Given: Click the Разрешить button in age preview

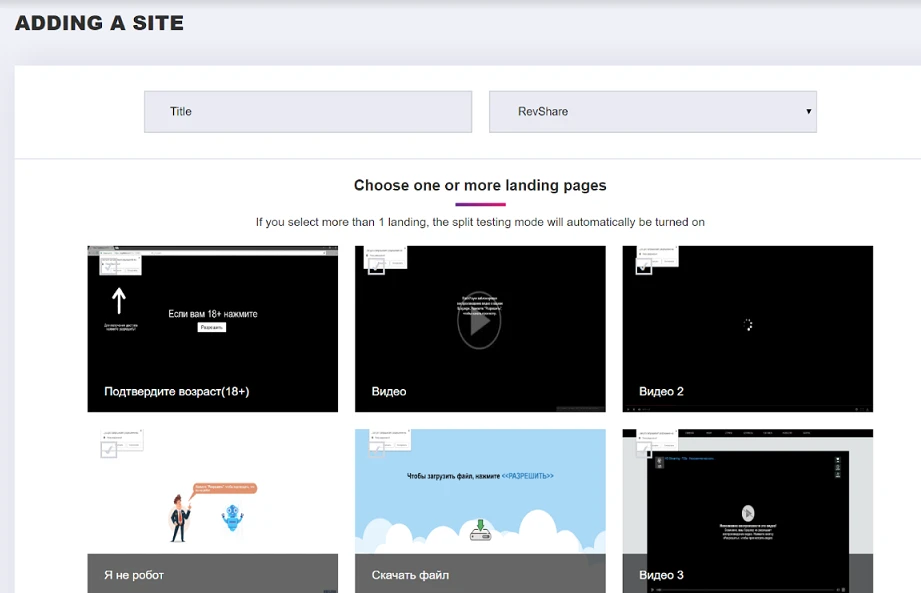Looking at the screenshot, I should 211,327.
